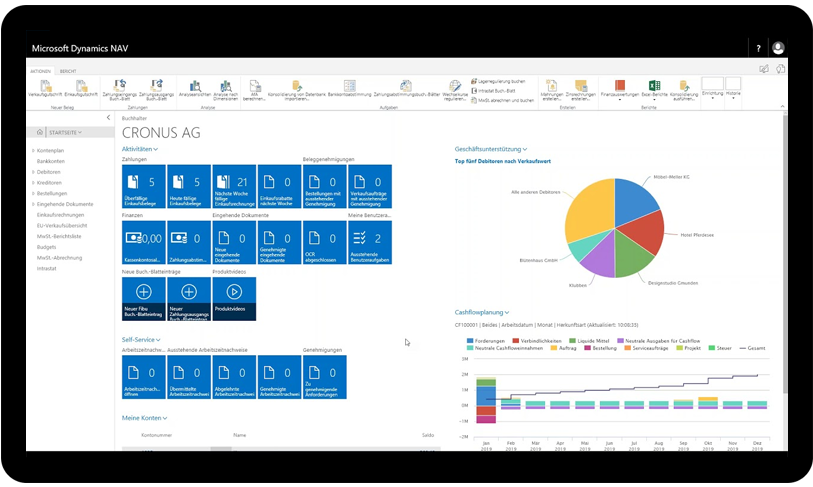The image size is (813, 487).
Task: Open Zahlungsabstimmungsbuch.-Blätter
Action: click(x=406, y=89)
